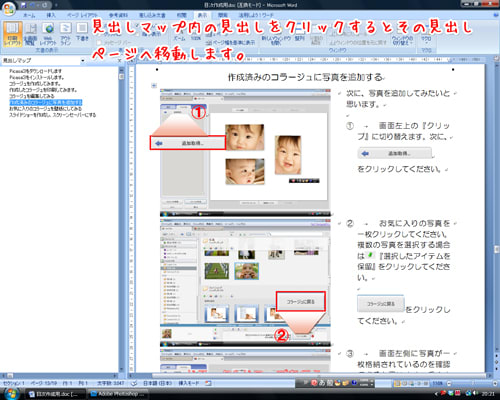Click macro record icon in status bar
The width and height of the screenshot is (500, 400).
pos(208,383)
